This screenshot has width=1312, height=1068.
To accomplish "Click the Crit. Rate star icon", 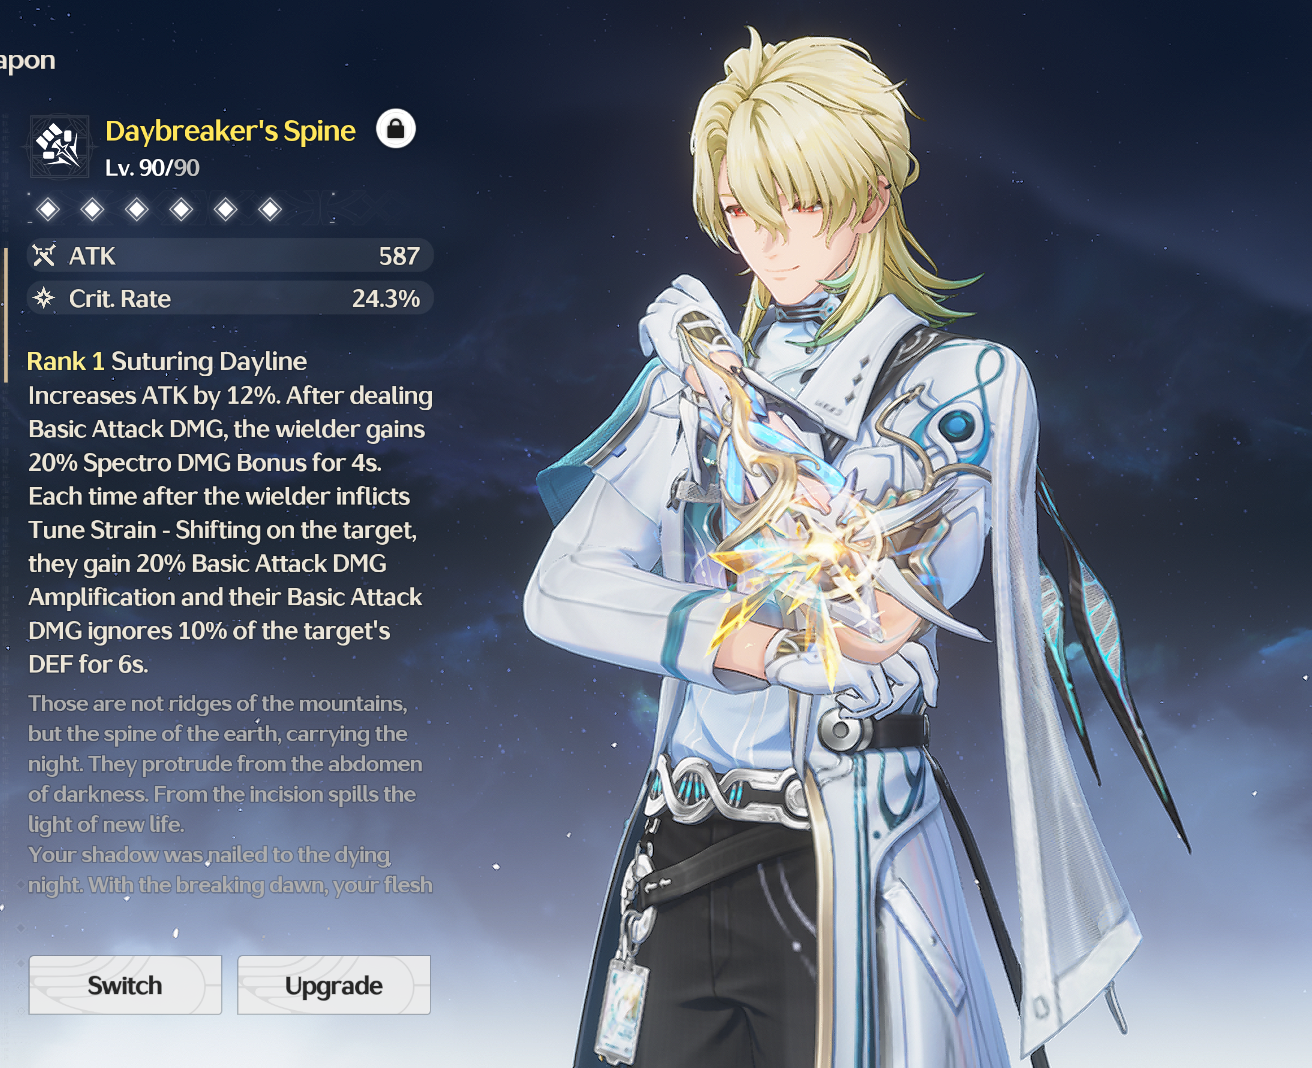I will [x=43, y=298].
